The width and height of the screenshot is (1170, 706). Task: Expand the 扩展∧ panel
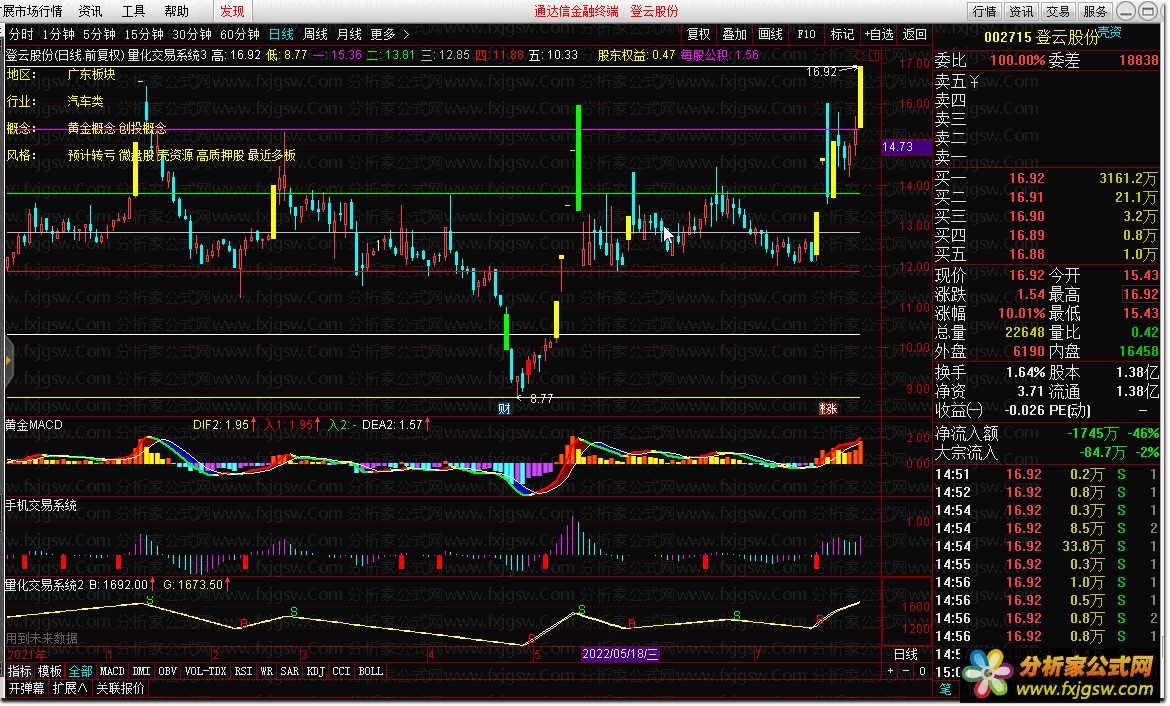coord(70,688)
